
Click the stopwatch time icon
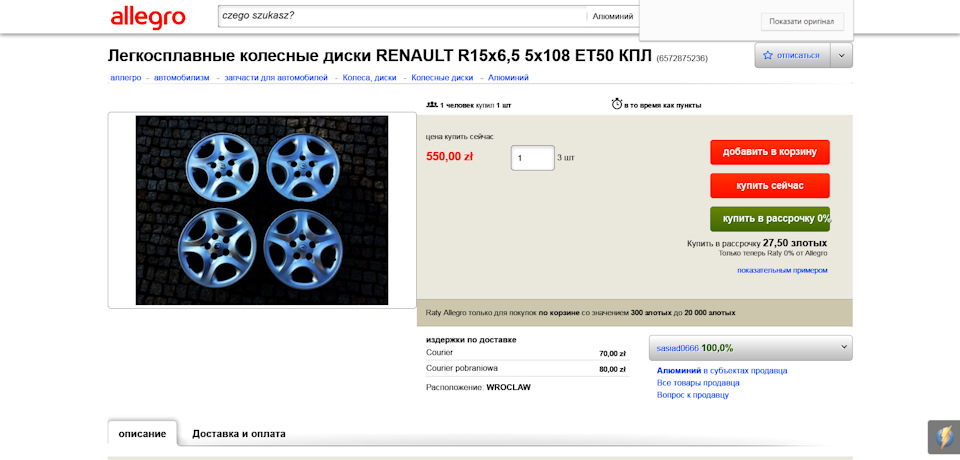617,104
